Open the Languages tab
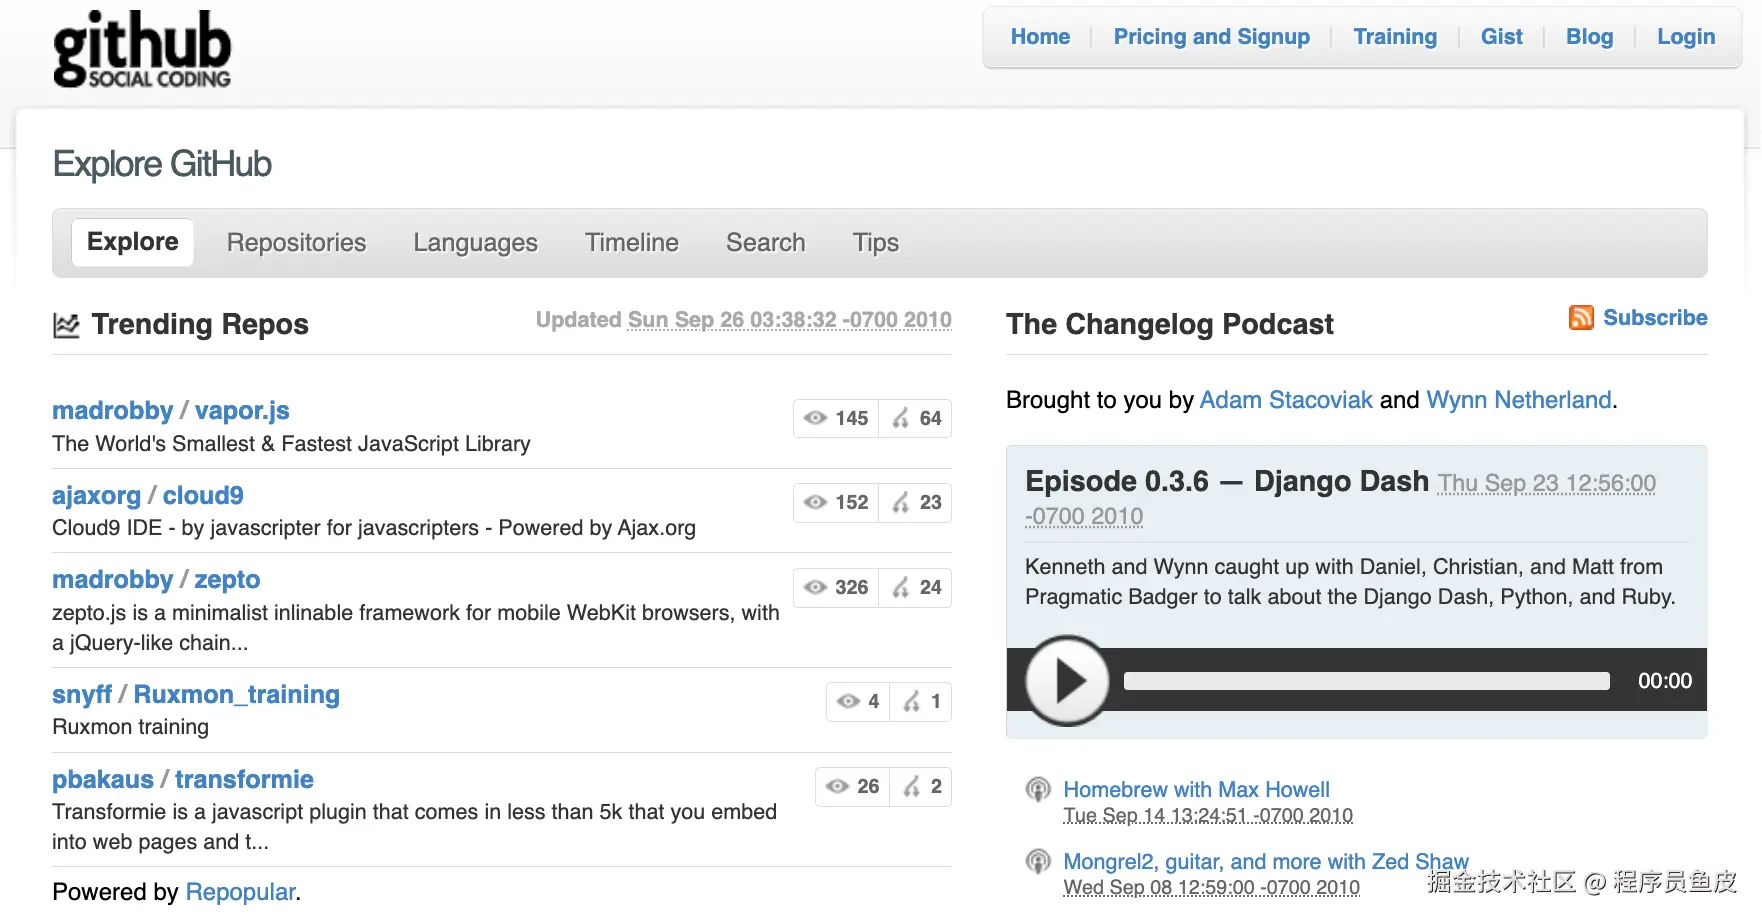1762x920 pixels. [475, 243]
